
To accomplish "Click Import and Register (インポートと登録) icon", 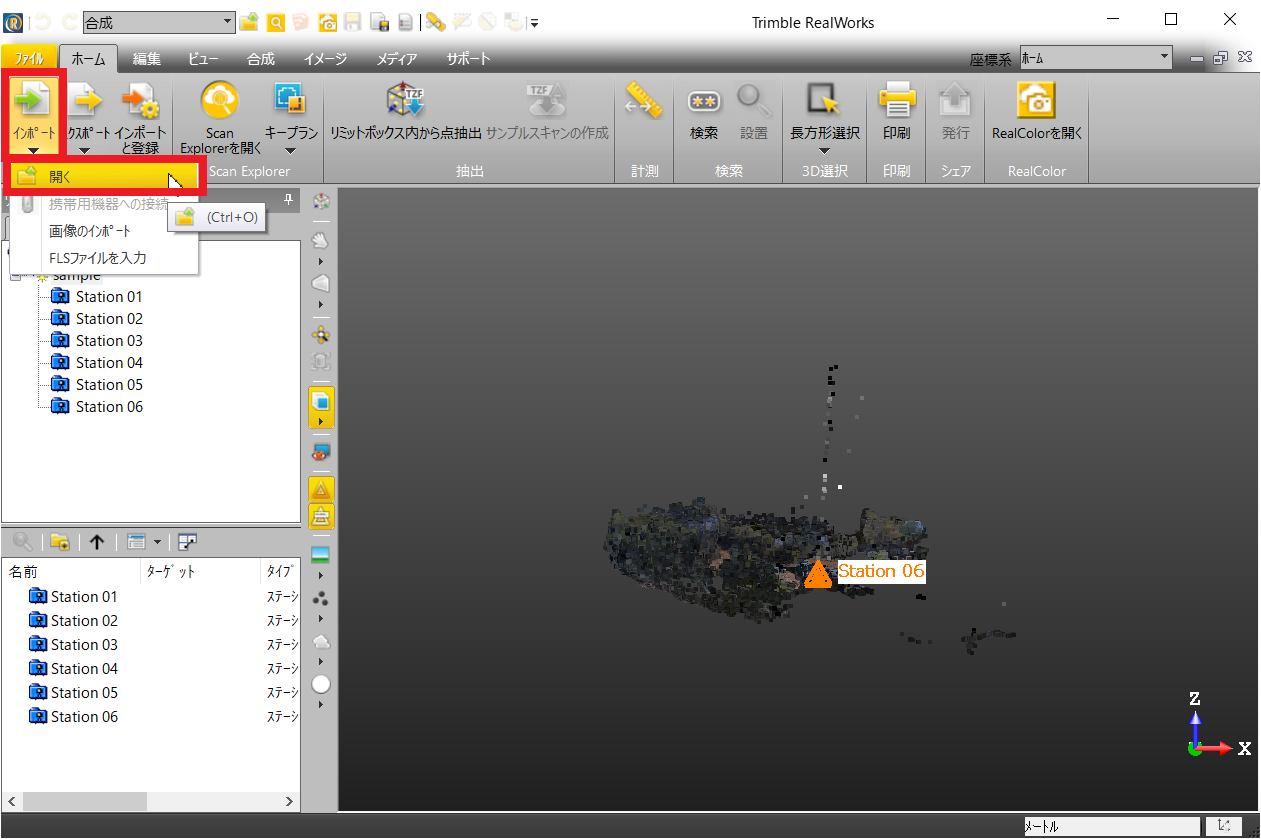I will click(x=140, y=99).
